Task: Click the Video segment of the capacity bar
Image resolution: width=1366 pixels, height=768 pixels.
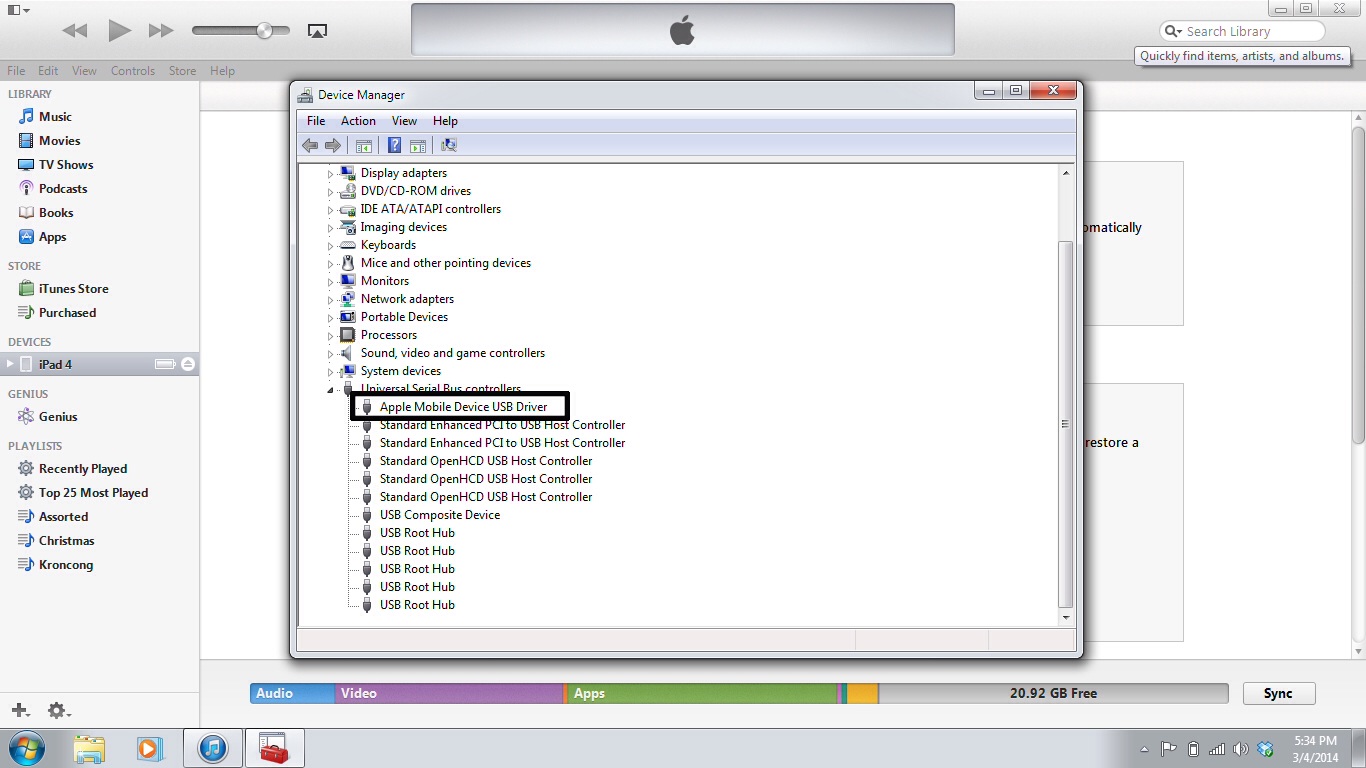Action: [449, 693]
